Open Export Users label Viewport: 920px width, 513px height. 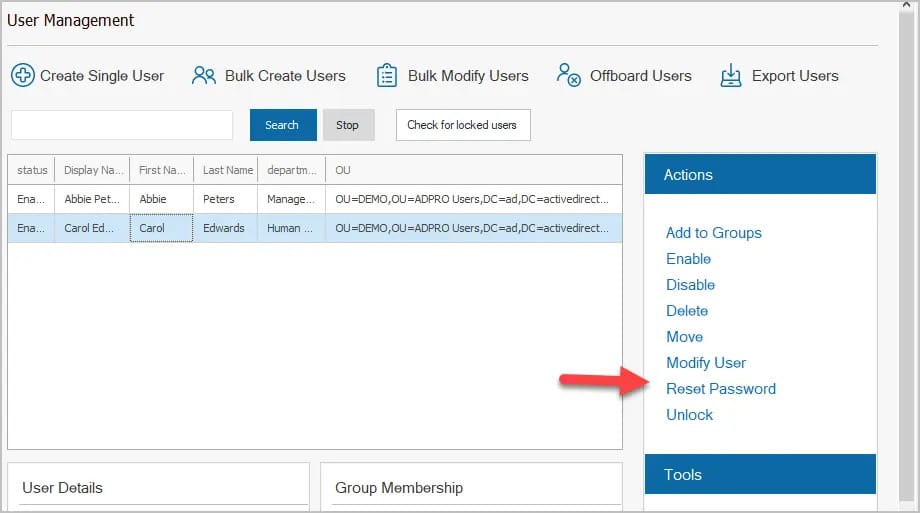pos(795,76)
